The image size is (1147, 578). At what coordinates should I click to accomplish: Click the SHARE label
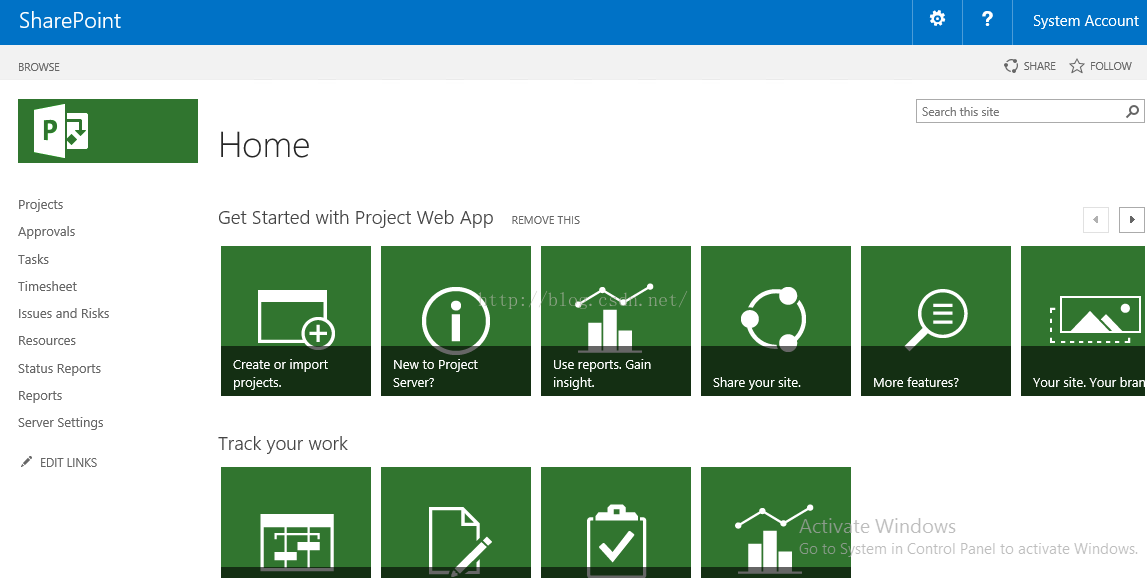tap(1039, 66)
